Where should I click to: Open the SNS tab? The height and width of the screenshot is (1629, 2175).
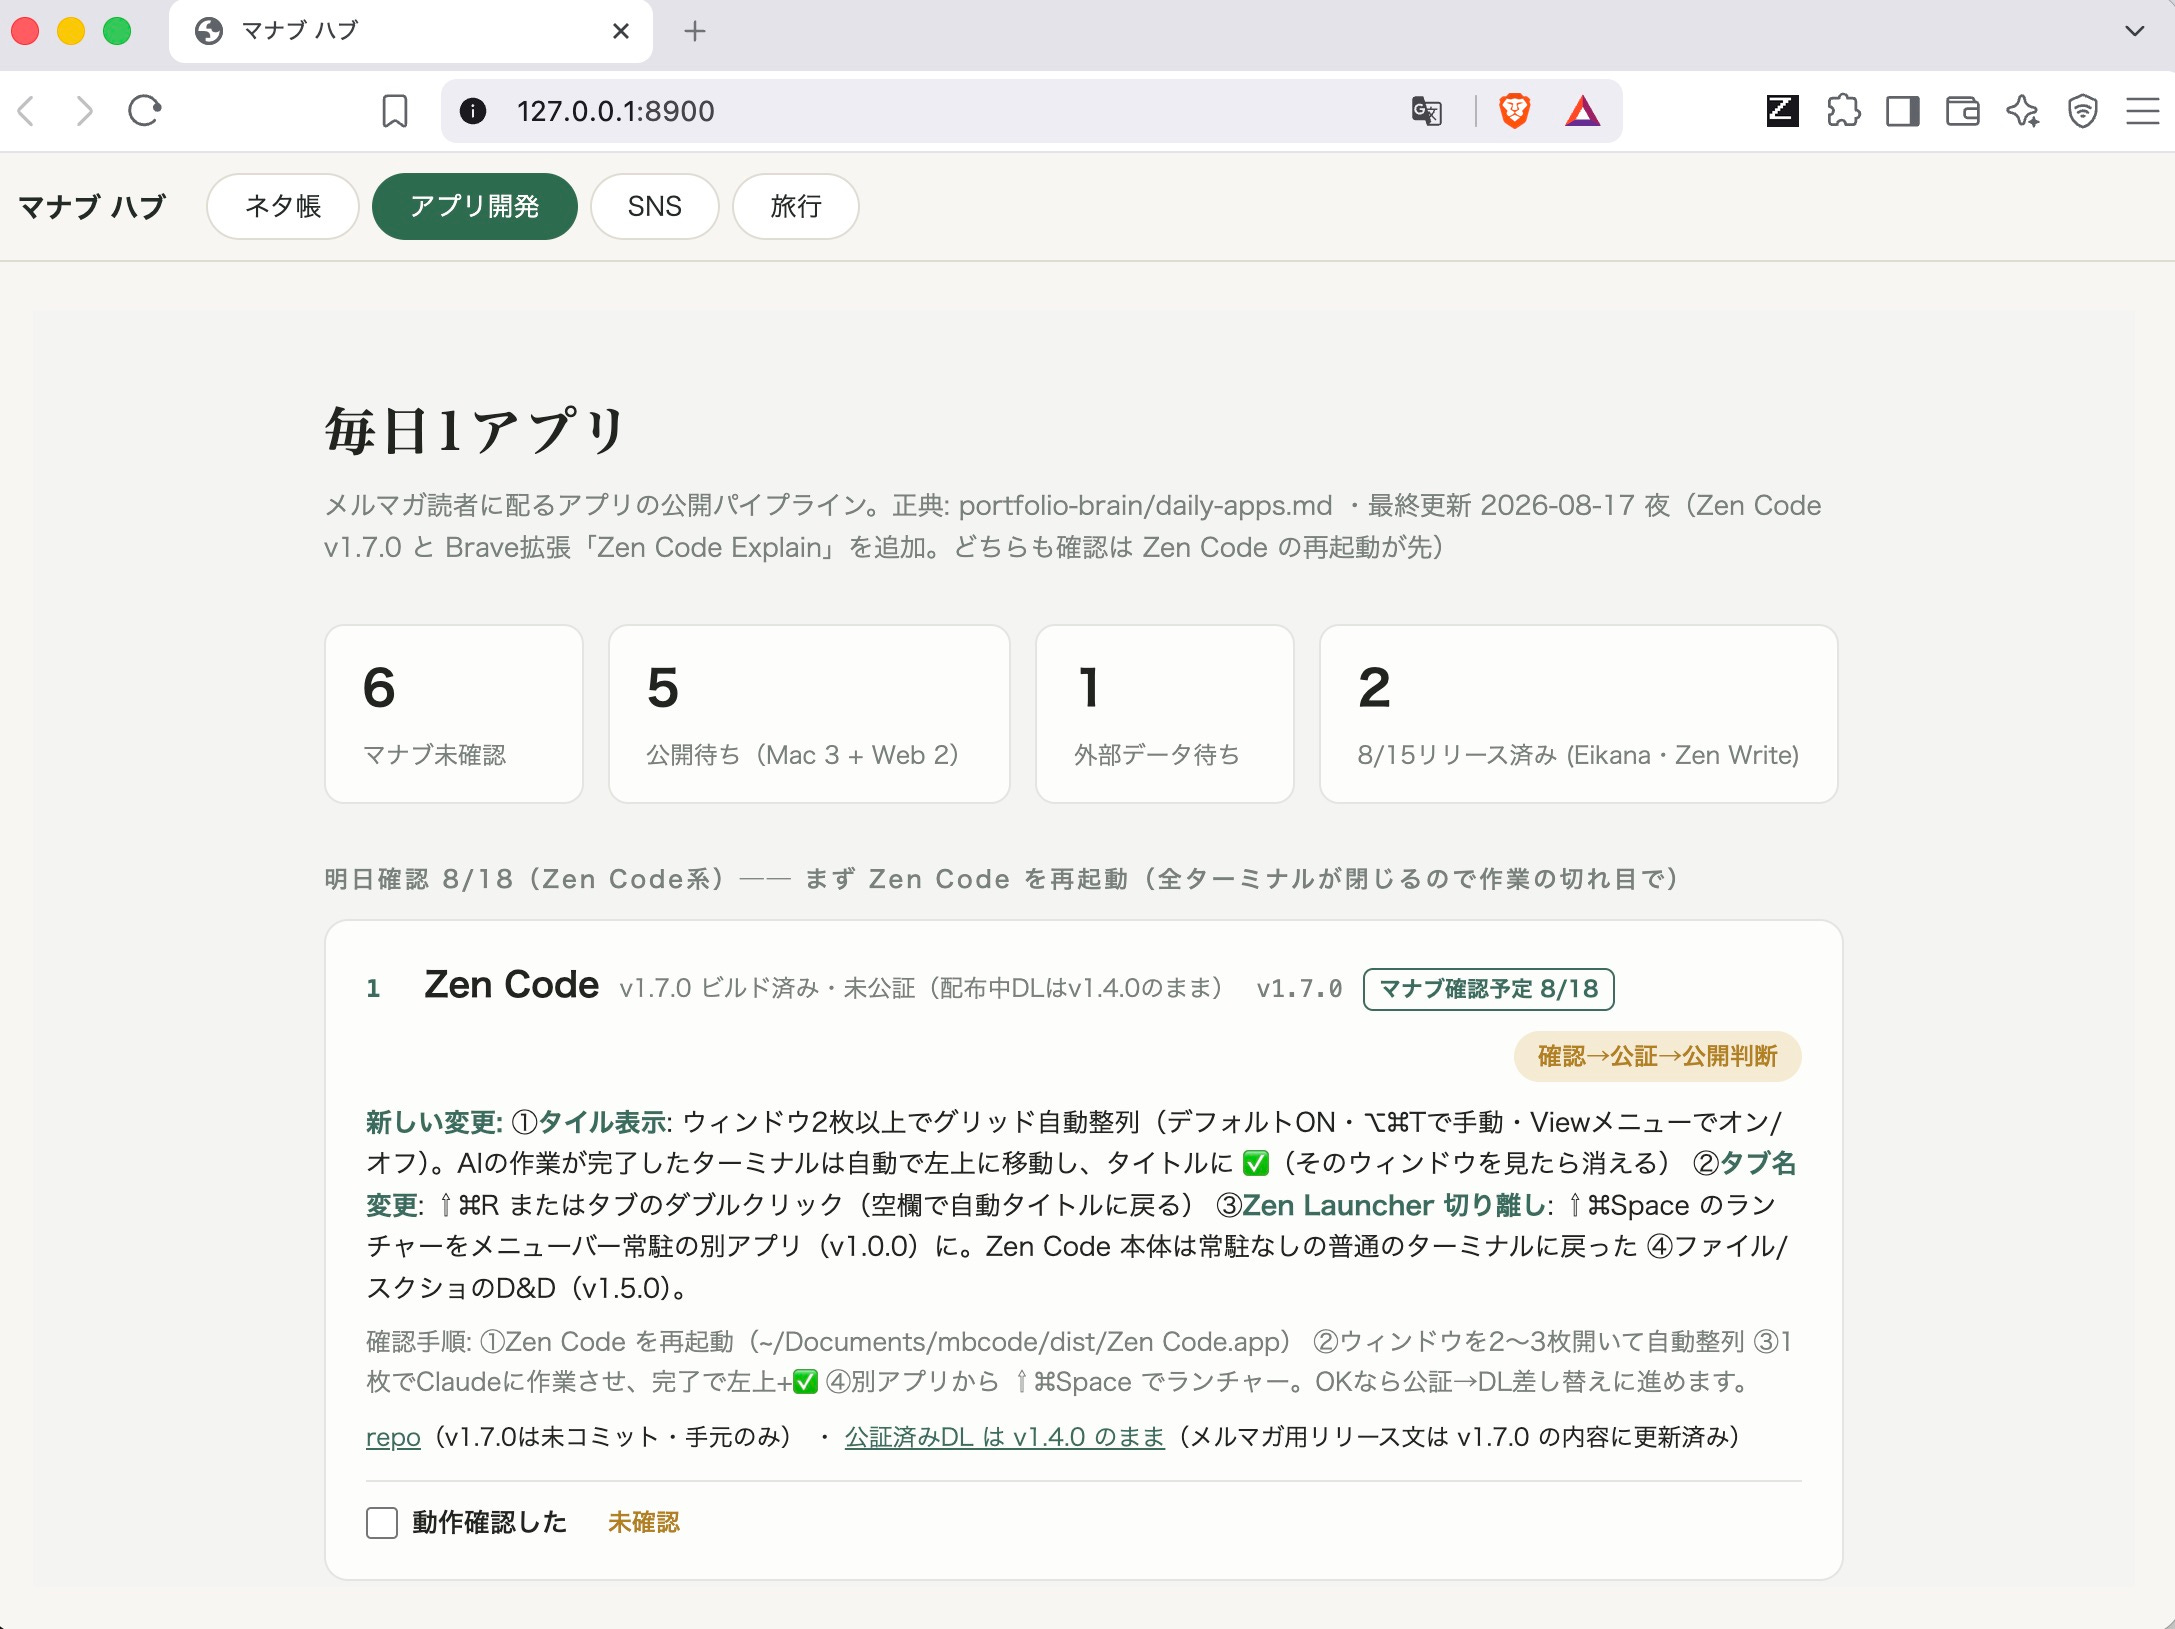click(655, 207)
